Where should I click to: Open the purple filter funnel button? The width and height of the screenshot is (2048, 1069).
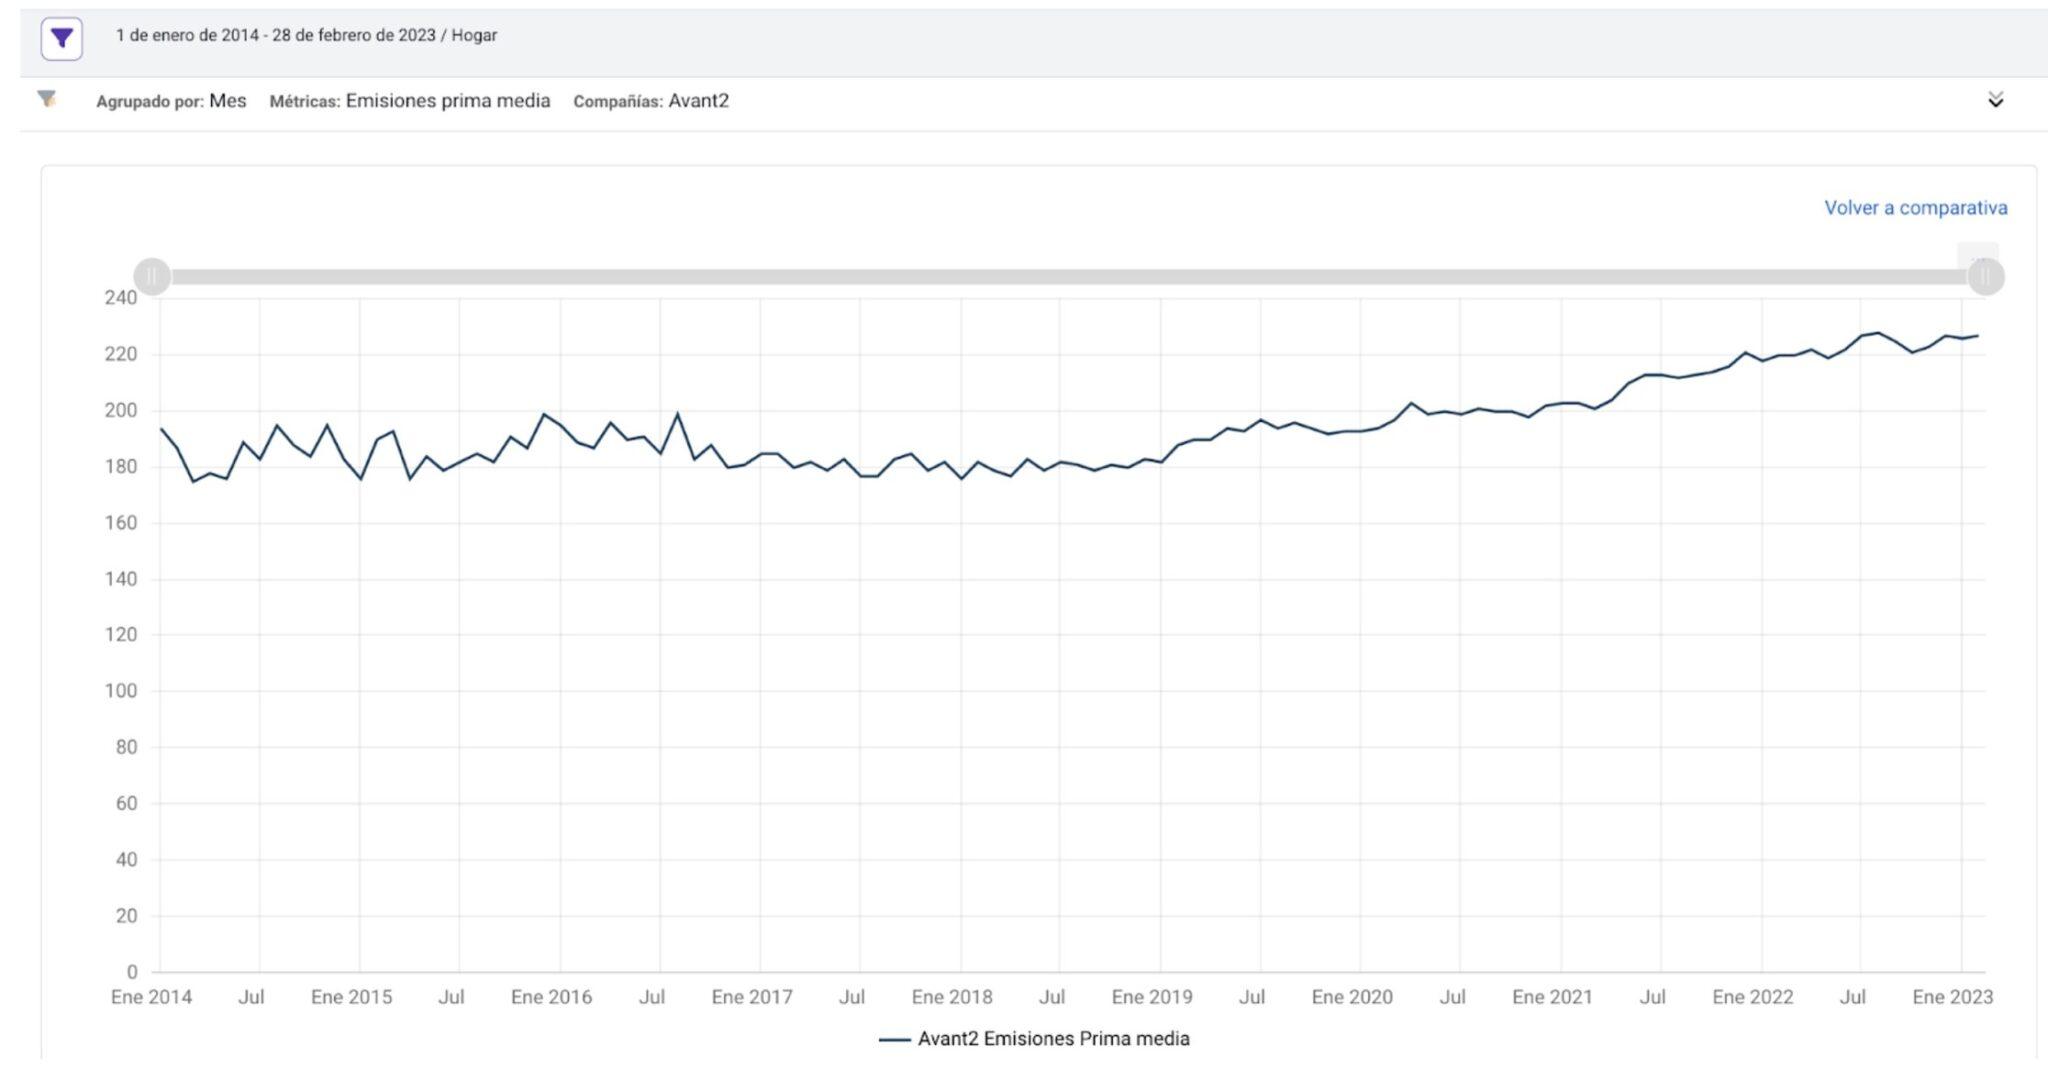(61, 39)
